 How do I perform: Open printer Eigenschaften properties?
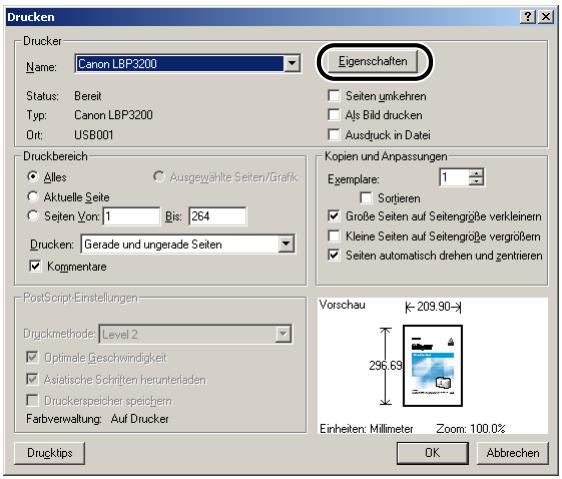[x=373, y=61]
